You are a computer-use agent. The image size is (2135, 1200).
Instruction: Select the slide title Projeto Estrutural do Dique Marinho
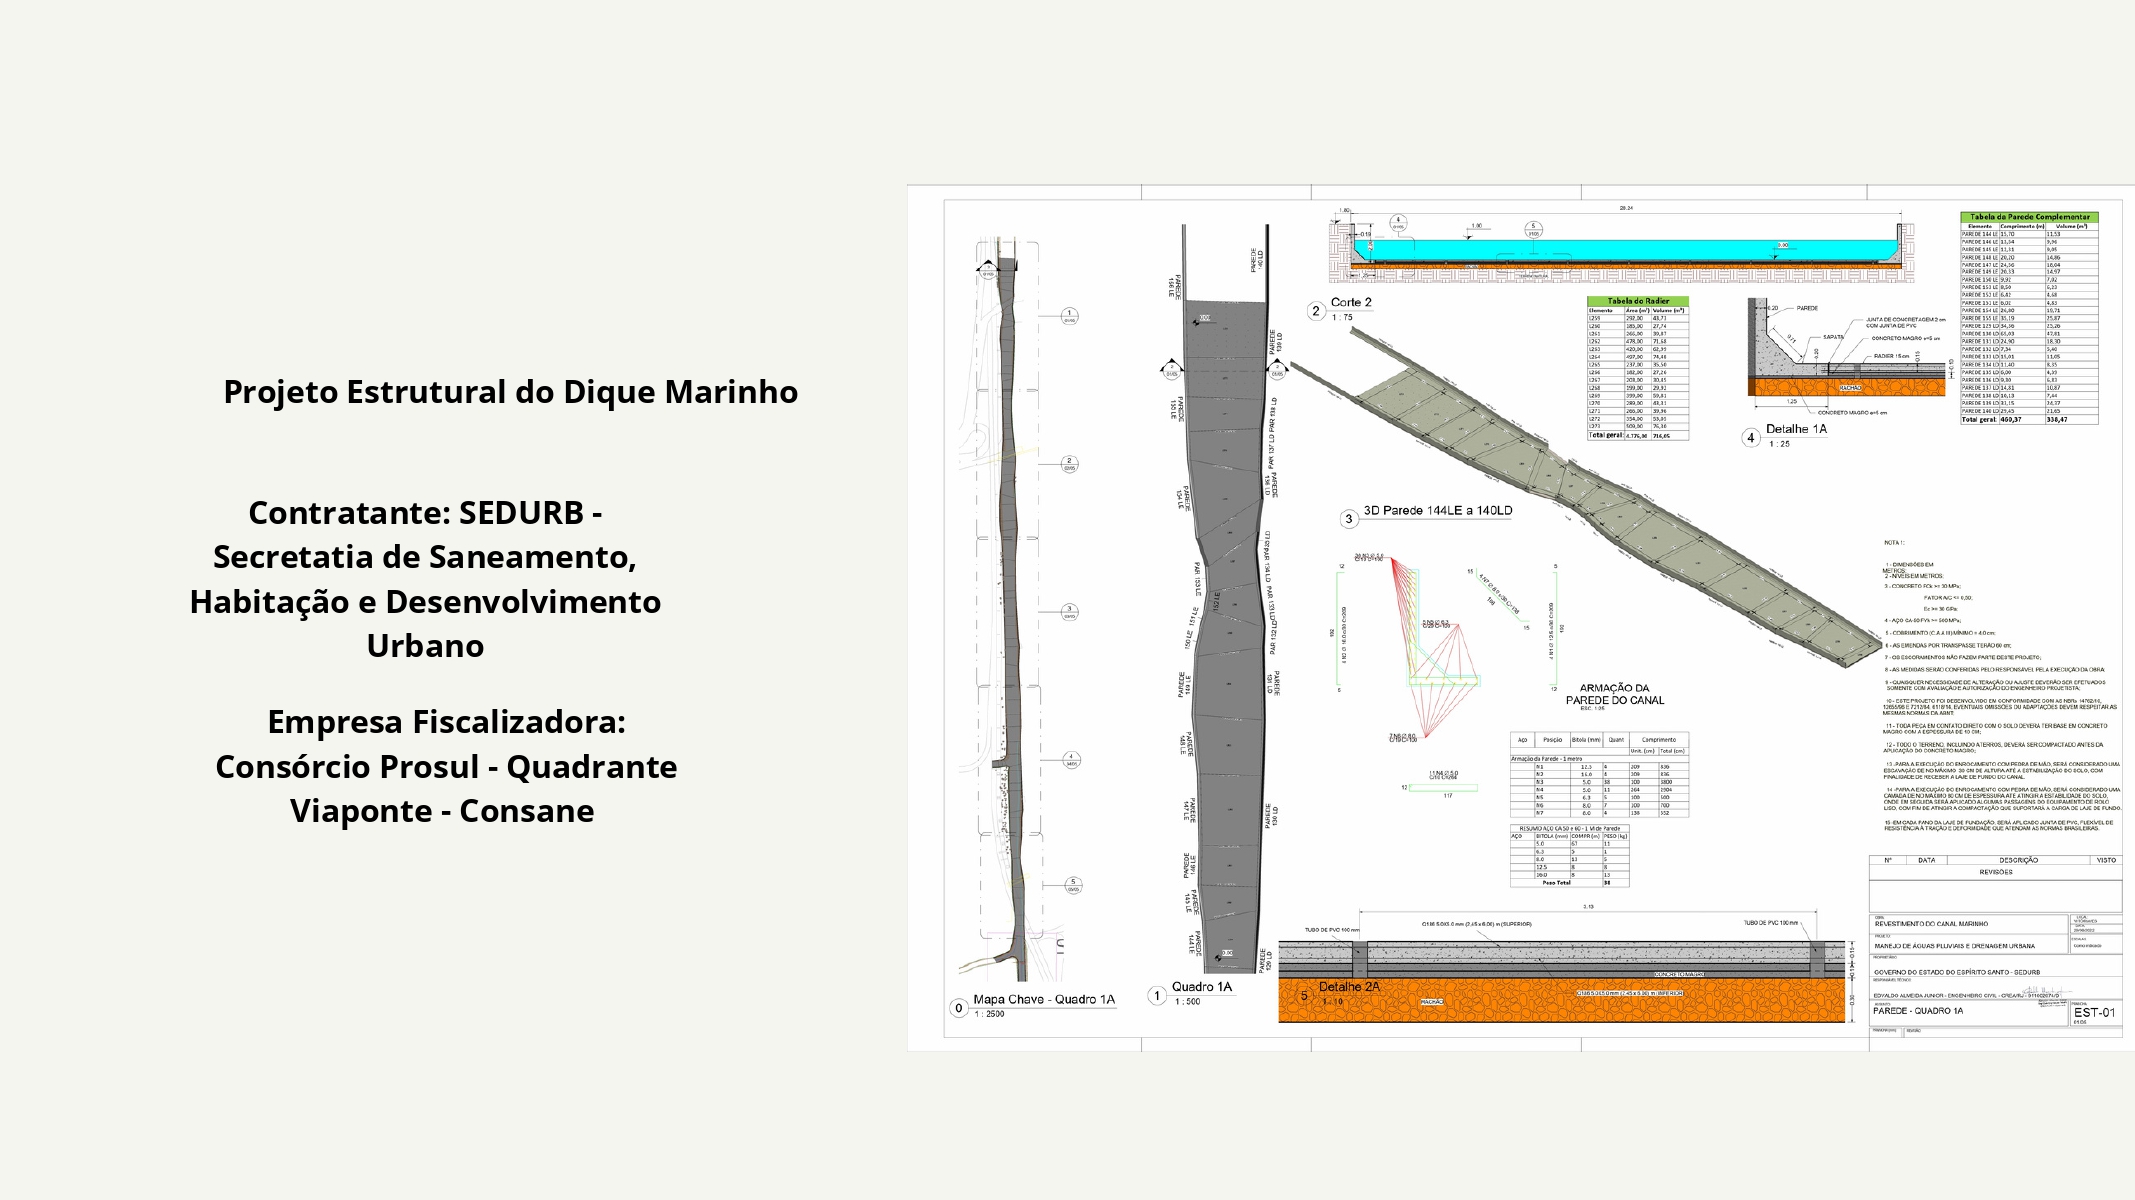510,391
